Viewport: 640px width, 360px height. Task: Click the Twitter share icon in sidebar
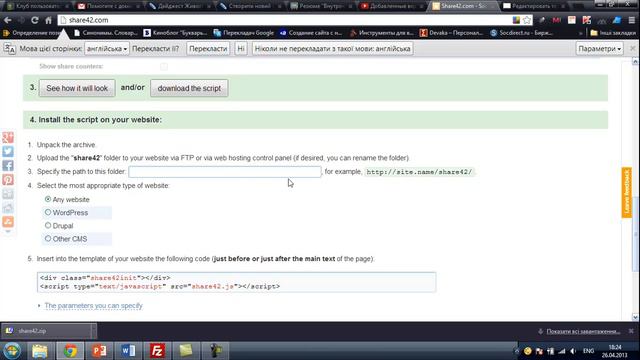pos(8,151)
